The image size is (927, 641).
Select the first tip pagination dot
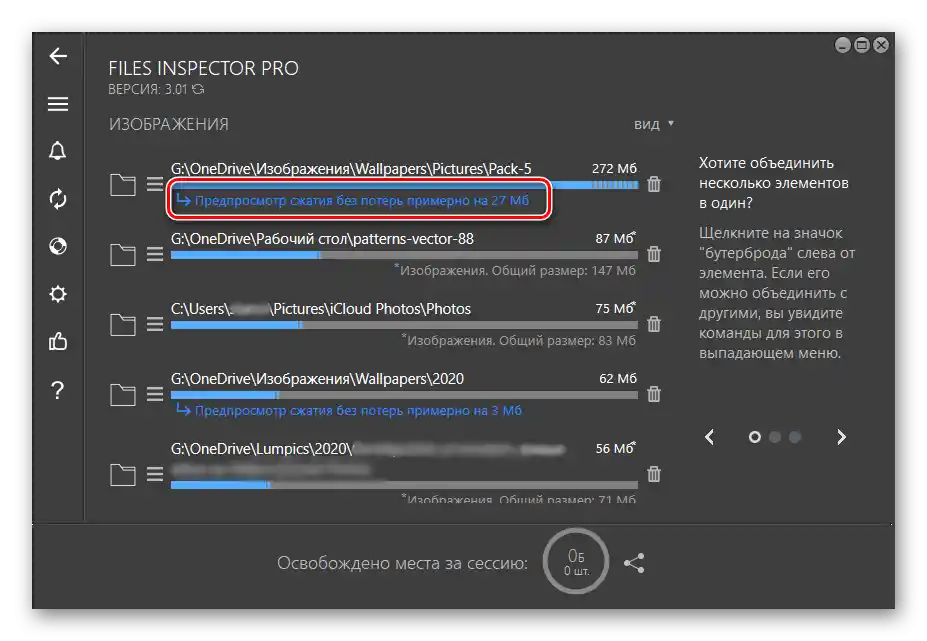(x=754, y=437)
